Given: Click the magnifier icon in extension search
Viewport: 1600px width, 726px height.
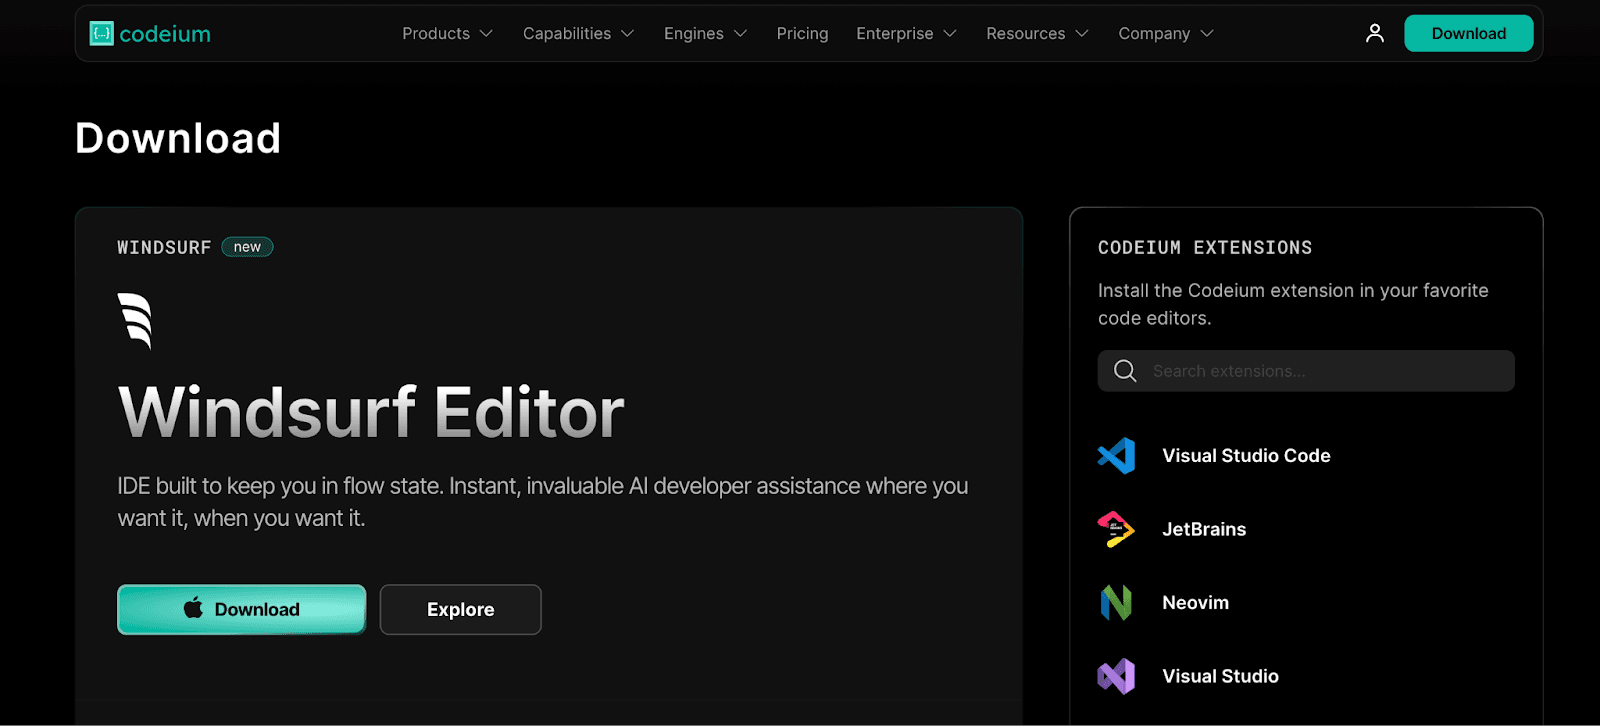Looking at the screenshot, I should pyautogui.click(x=1125, y=371).
